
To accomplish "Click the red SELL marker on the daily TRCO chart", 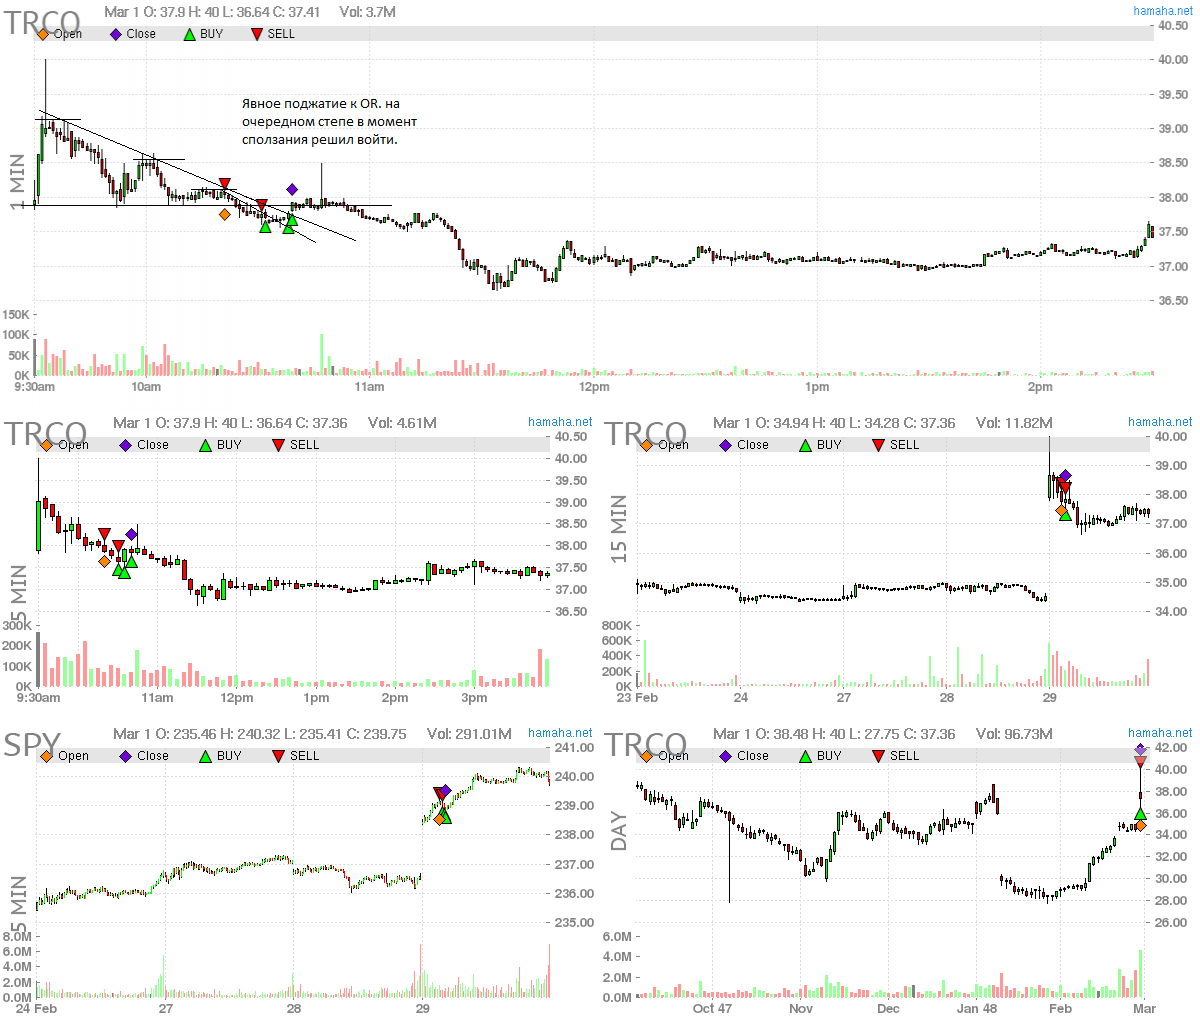I will click(1141, 763).
